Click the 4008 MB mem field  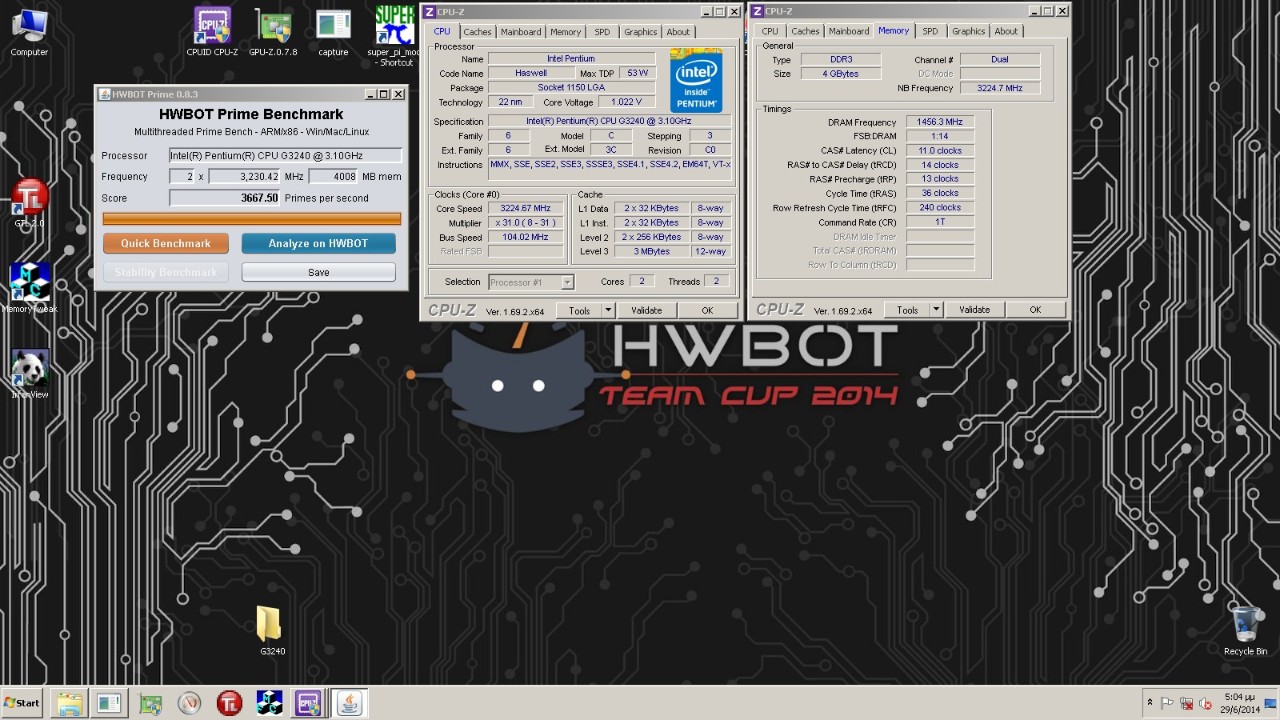click(333, 177)
